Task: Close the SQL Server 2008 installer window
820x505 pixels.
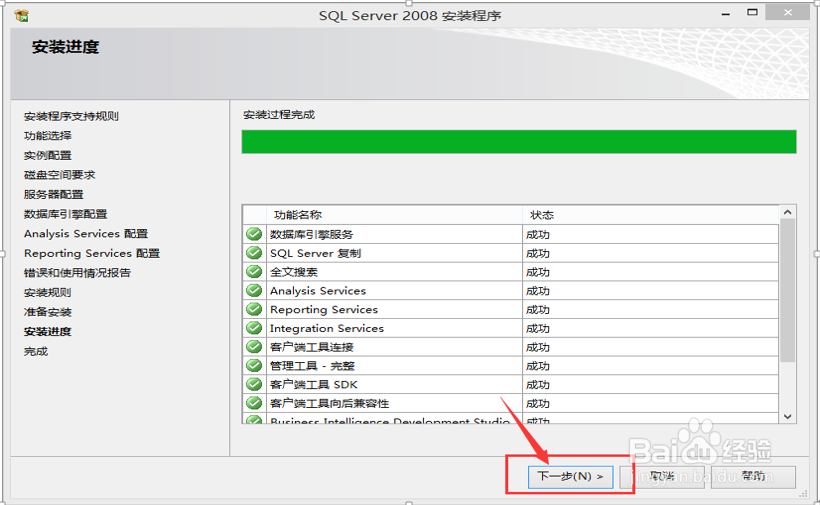Action: click(x=788, y=13)
